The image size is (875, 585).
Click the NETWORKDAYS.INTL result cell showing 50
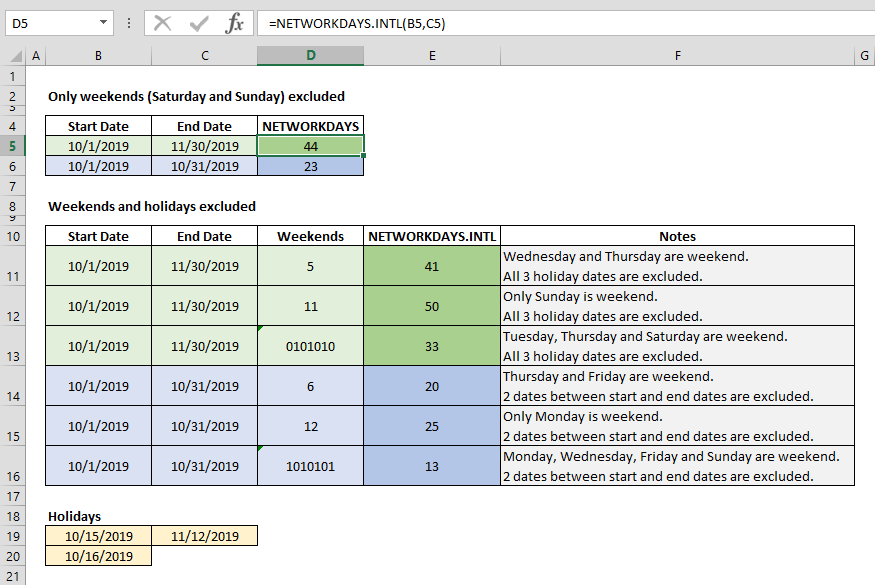(x=432, y=306)
